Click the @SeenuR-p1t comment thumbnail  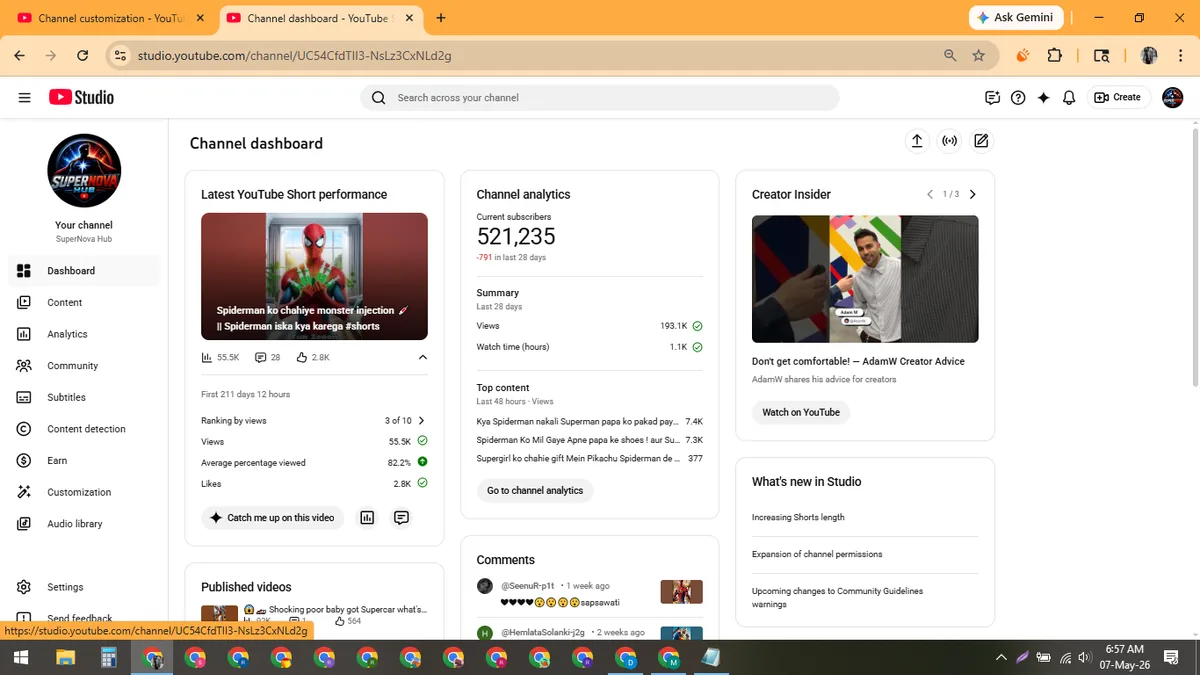pos(682,592)
